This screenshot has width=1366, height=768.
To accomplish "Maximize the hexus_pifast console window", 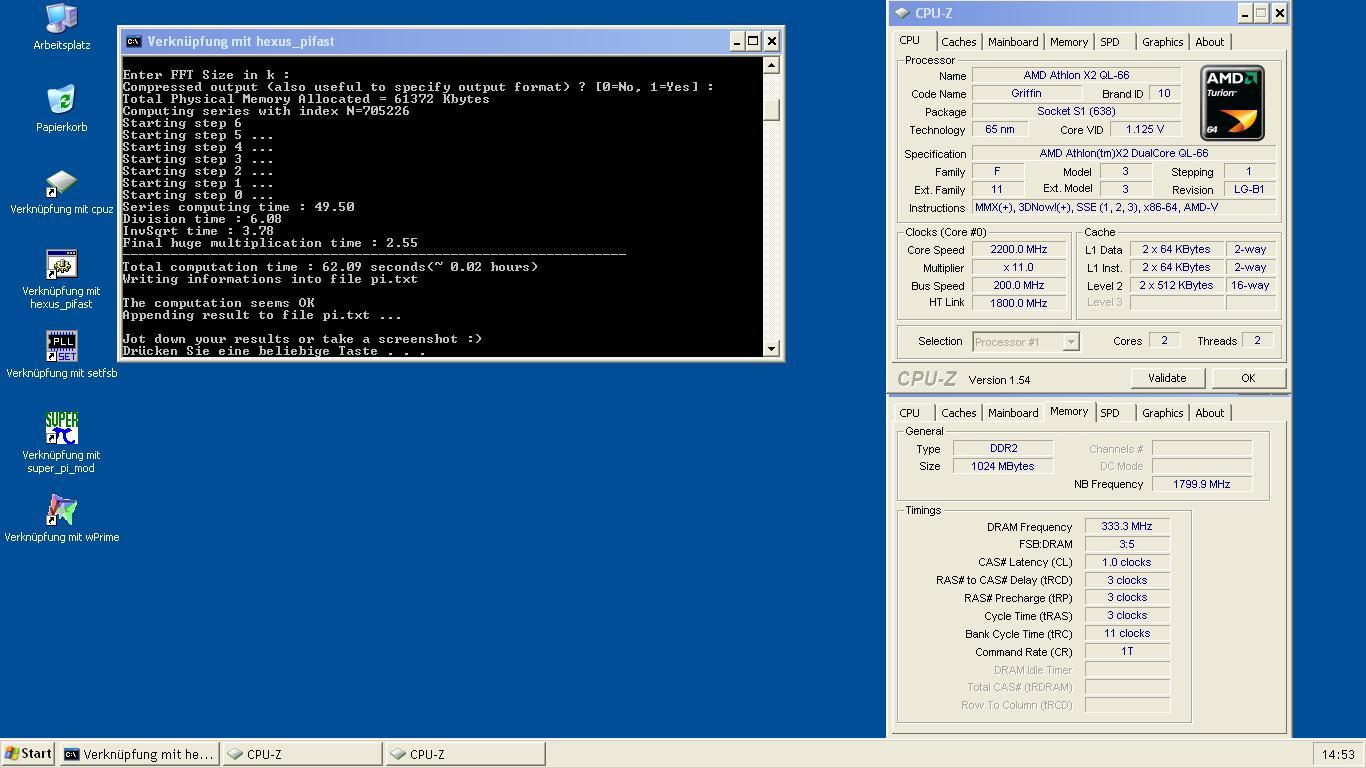I will (x=753, y=41).
